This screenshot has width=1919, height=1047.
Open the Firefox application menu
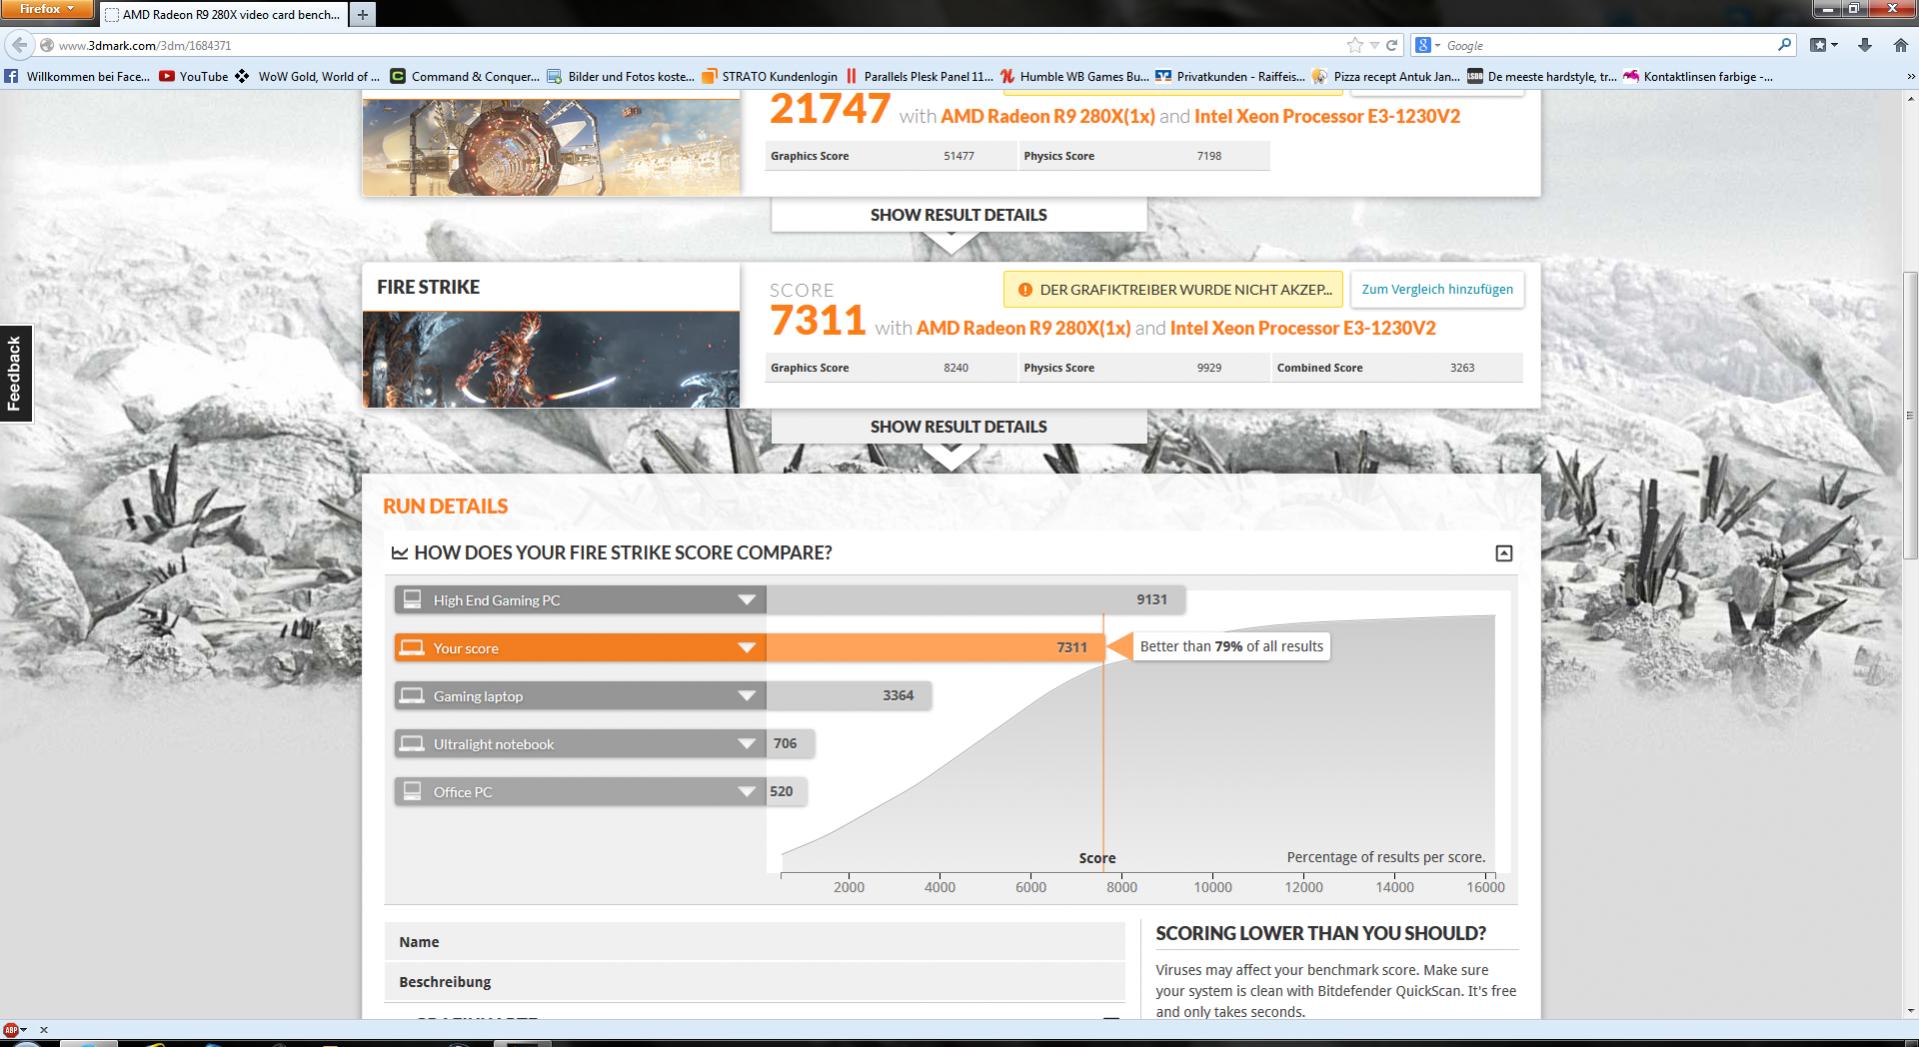point(47,10)
